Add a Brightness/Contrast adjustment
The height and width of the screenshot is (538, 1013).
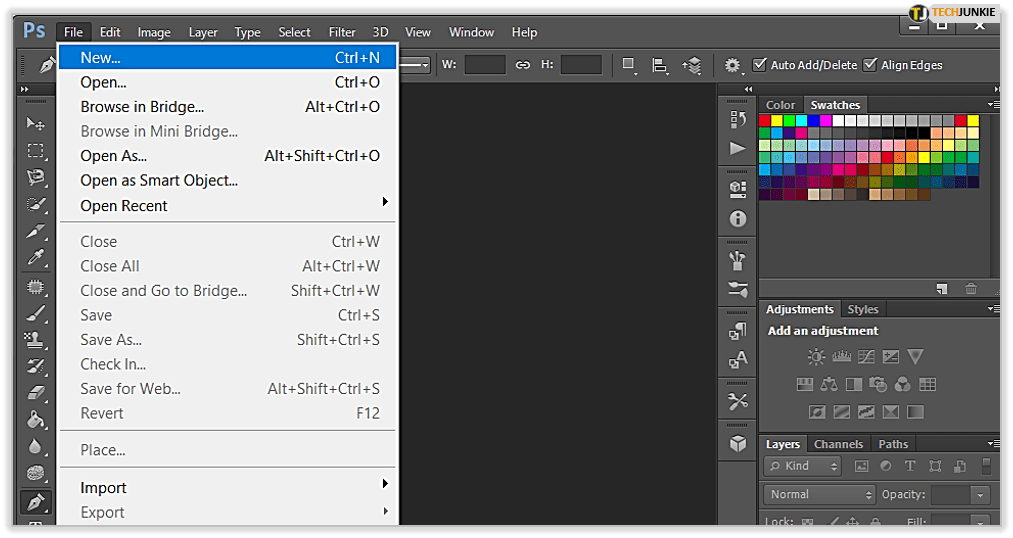coord(817,357)
